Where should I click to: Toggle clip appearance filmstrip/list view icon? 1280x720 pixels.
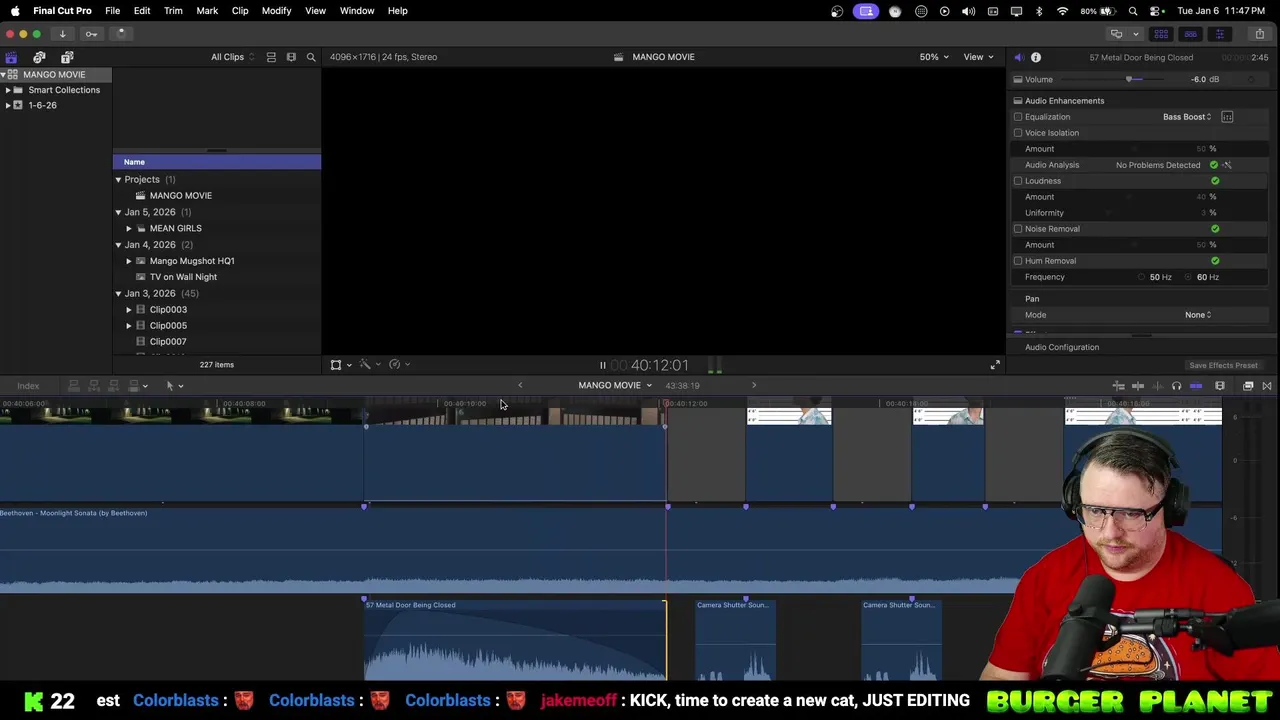tap(271, 57)
